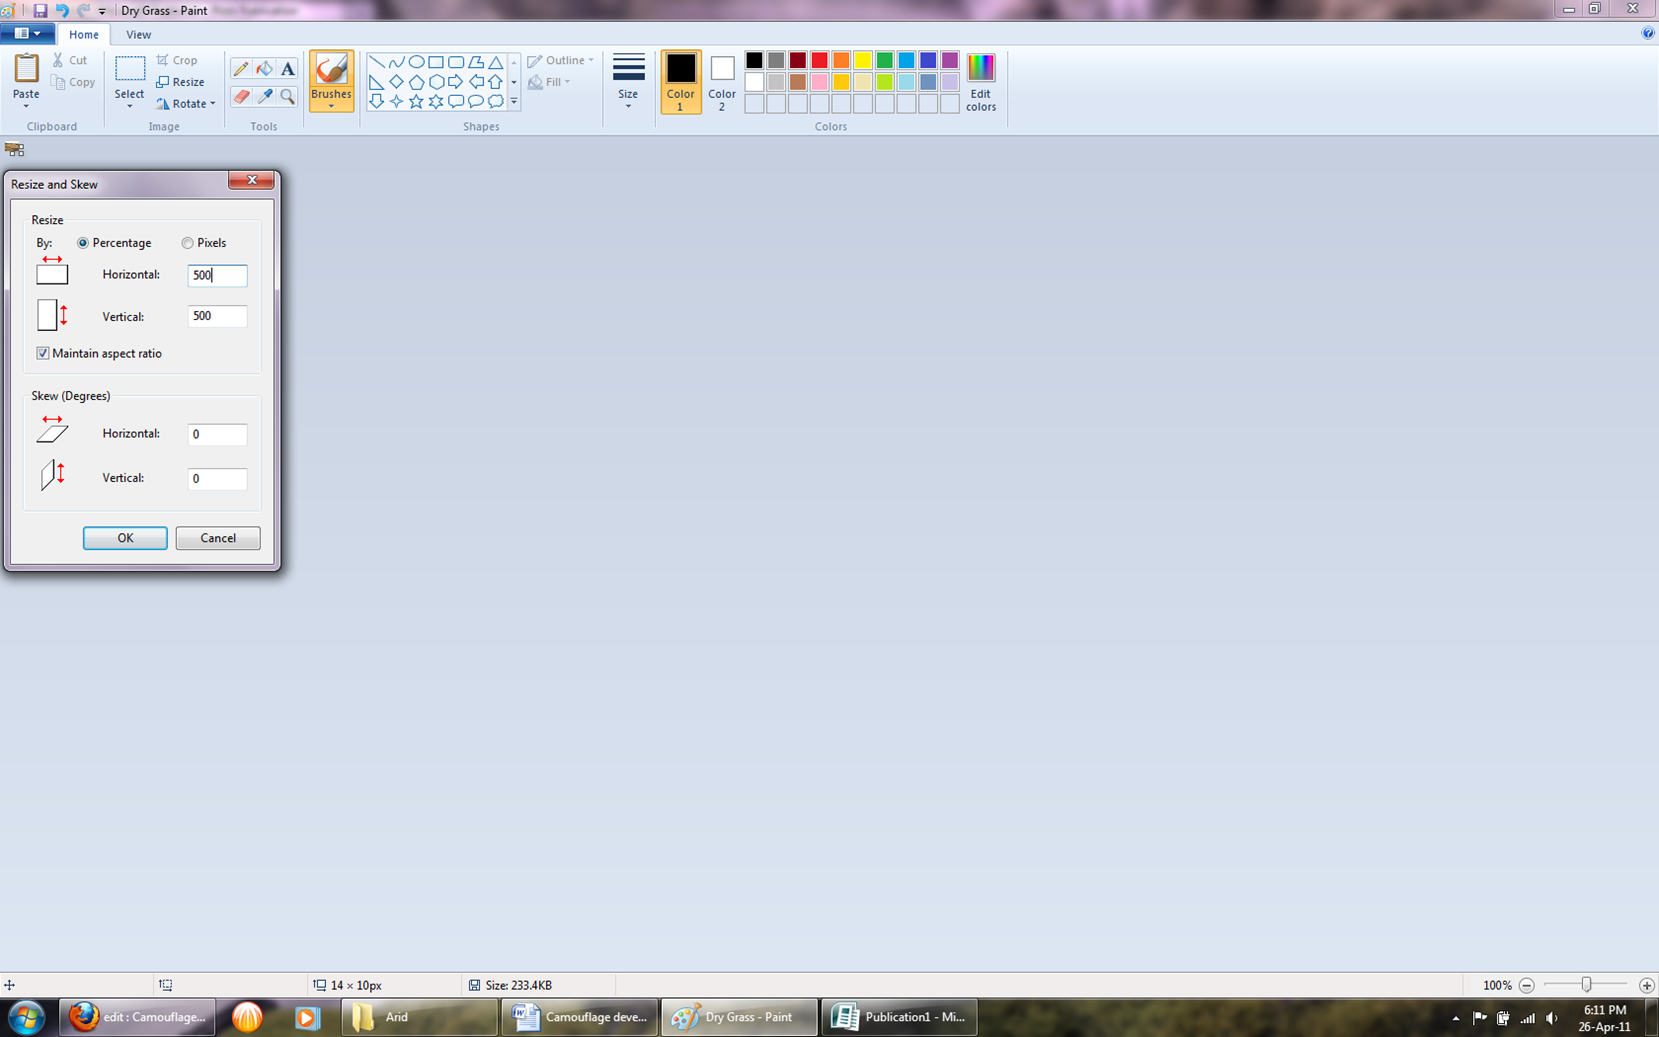Open the Edit colors dialog
This screenshot has width=1659, height=1037.
[x=981, y=82]
